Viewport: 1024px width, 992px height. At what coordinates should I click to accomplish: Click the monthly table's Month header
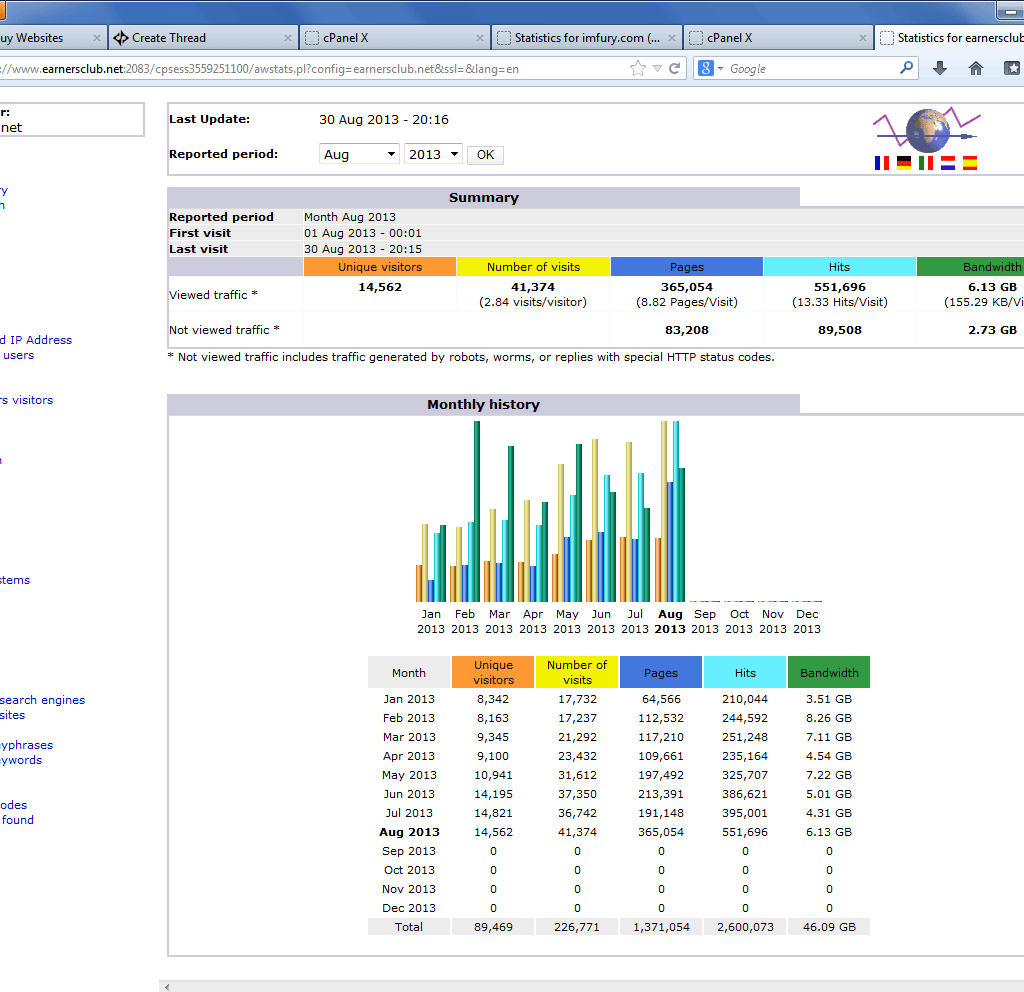(409, 672)
